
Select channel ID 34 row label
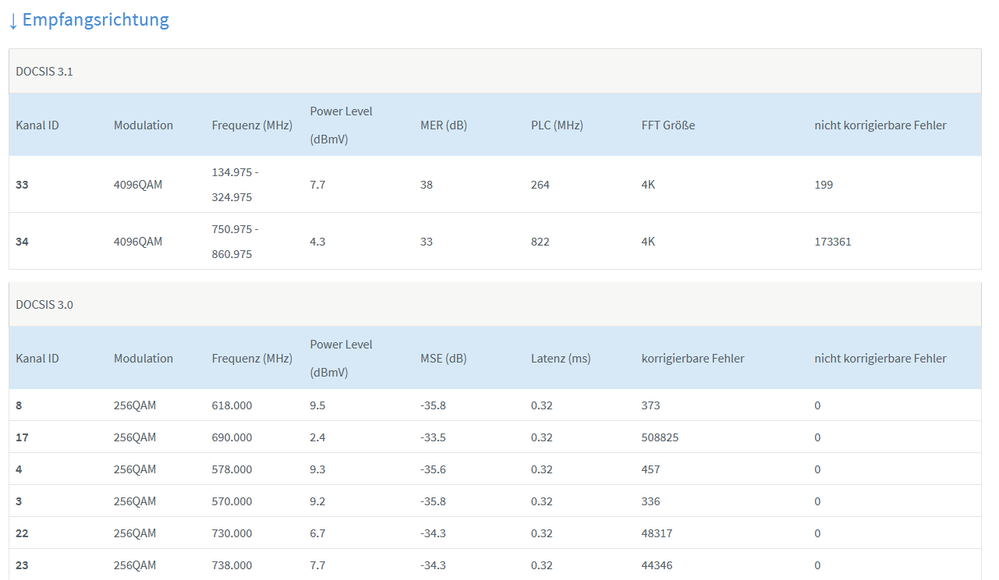tap(22, 242)
